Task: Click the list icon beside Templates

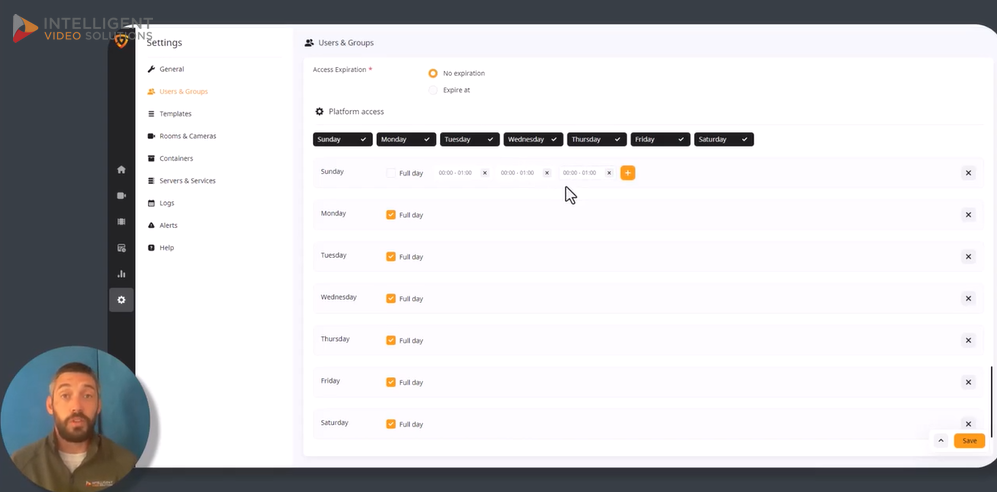Action: tap(151, 114)
